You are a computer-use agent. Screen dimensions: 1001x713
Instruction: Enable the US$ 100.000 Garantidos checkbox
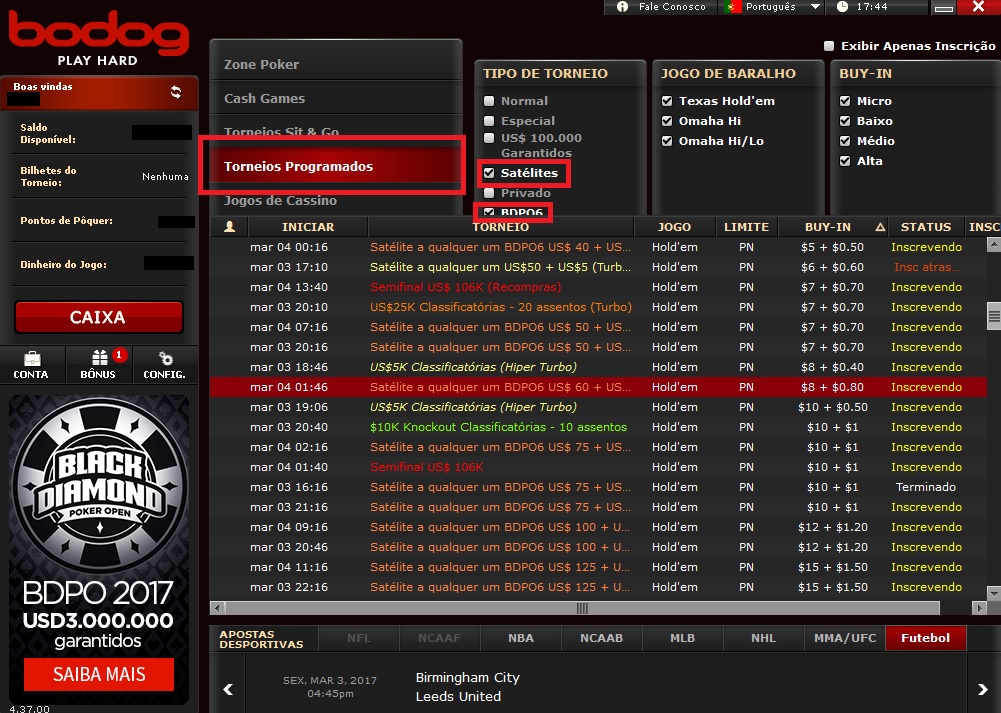[489, 138]
